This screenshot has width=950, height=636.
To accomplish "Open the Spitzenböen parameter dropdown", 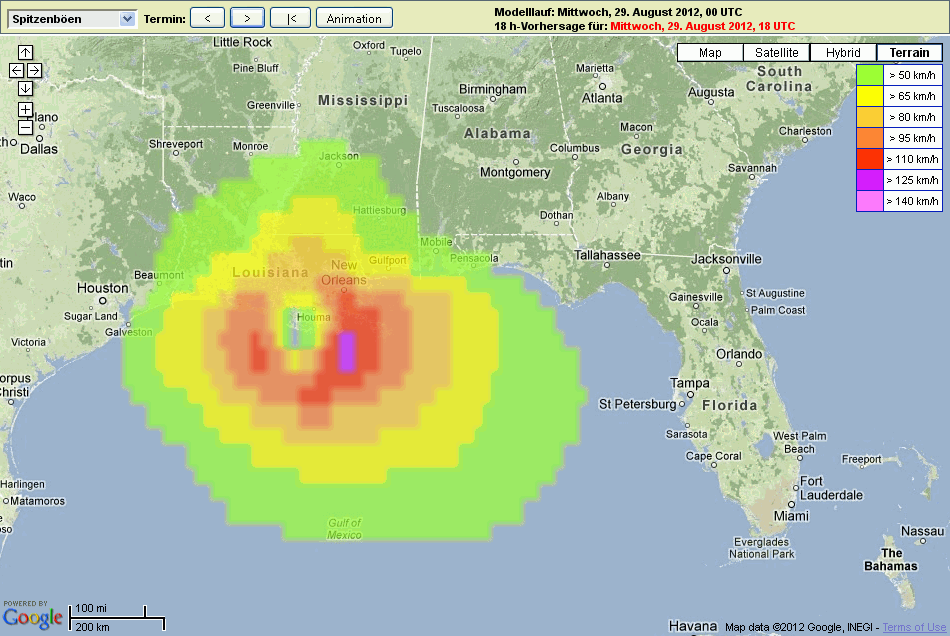I will click(71, 18).
